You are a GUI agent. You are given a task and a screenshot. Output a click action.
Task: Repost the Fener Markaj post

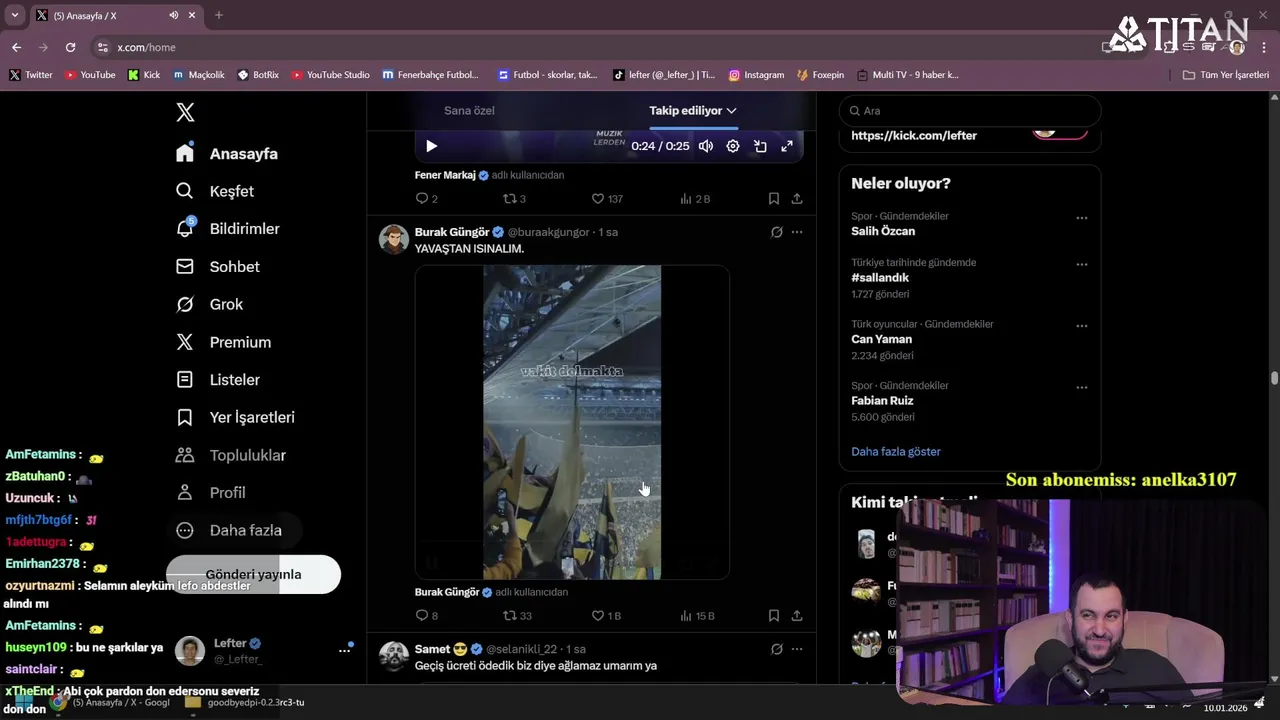(514, 199)
